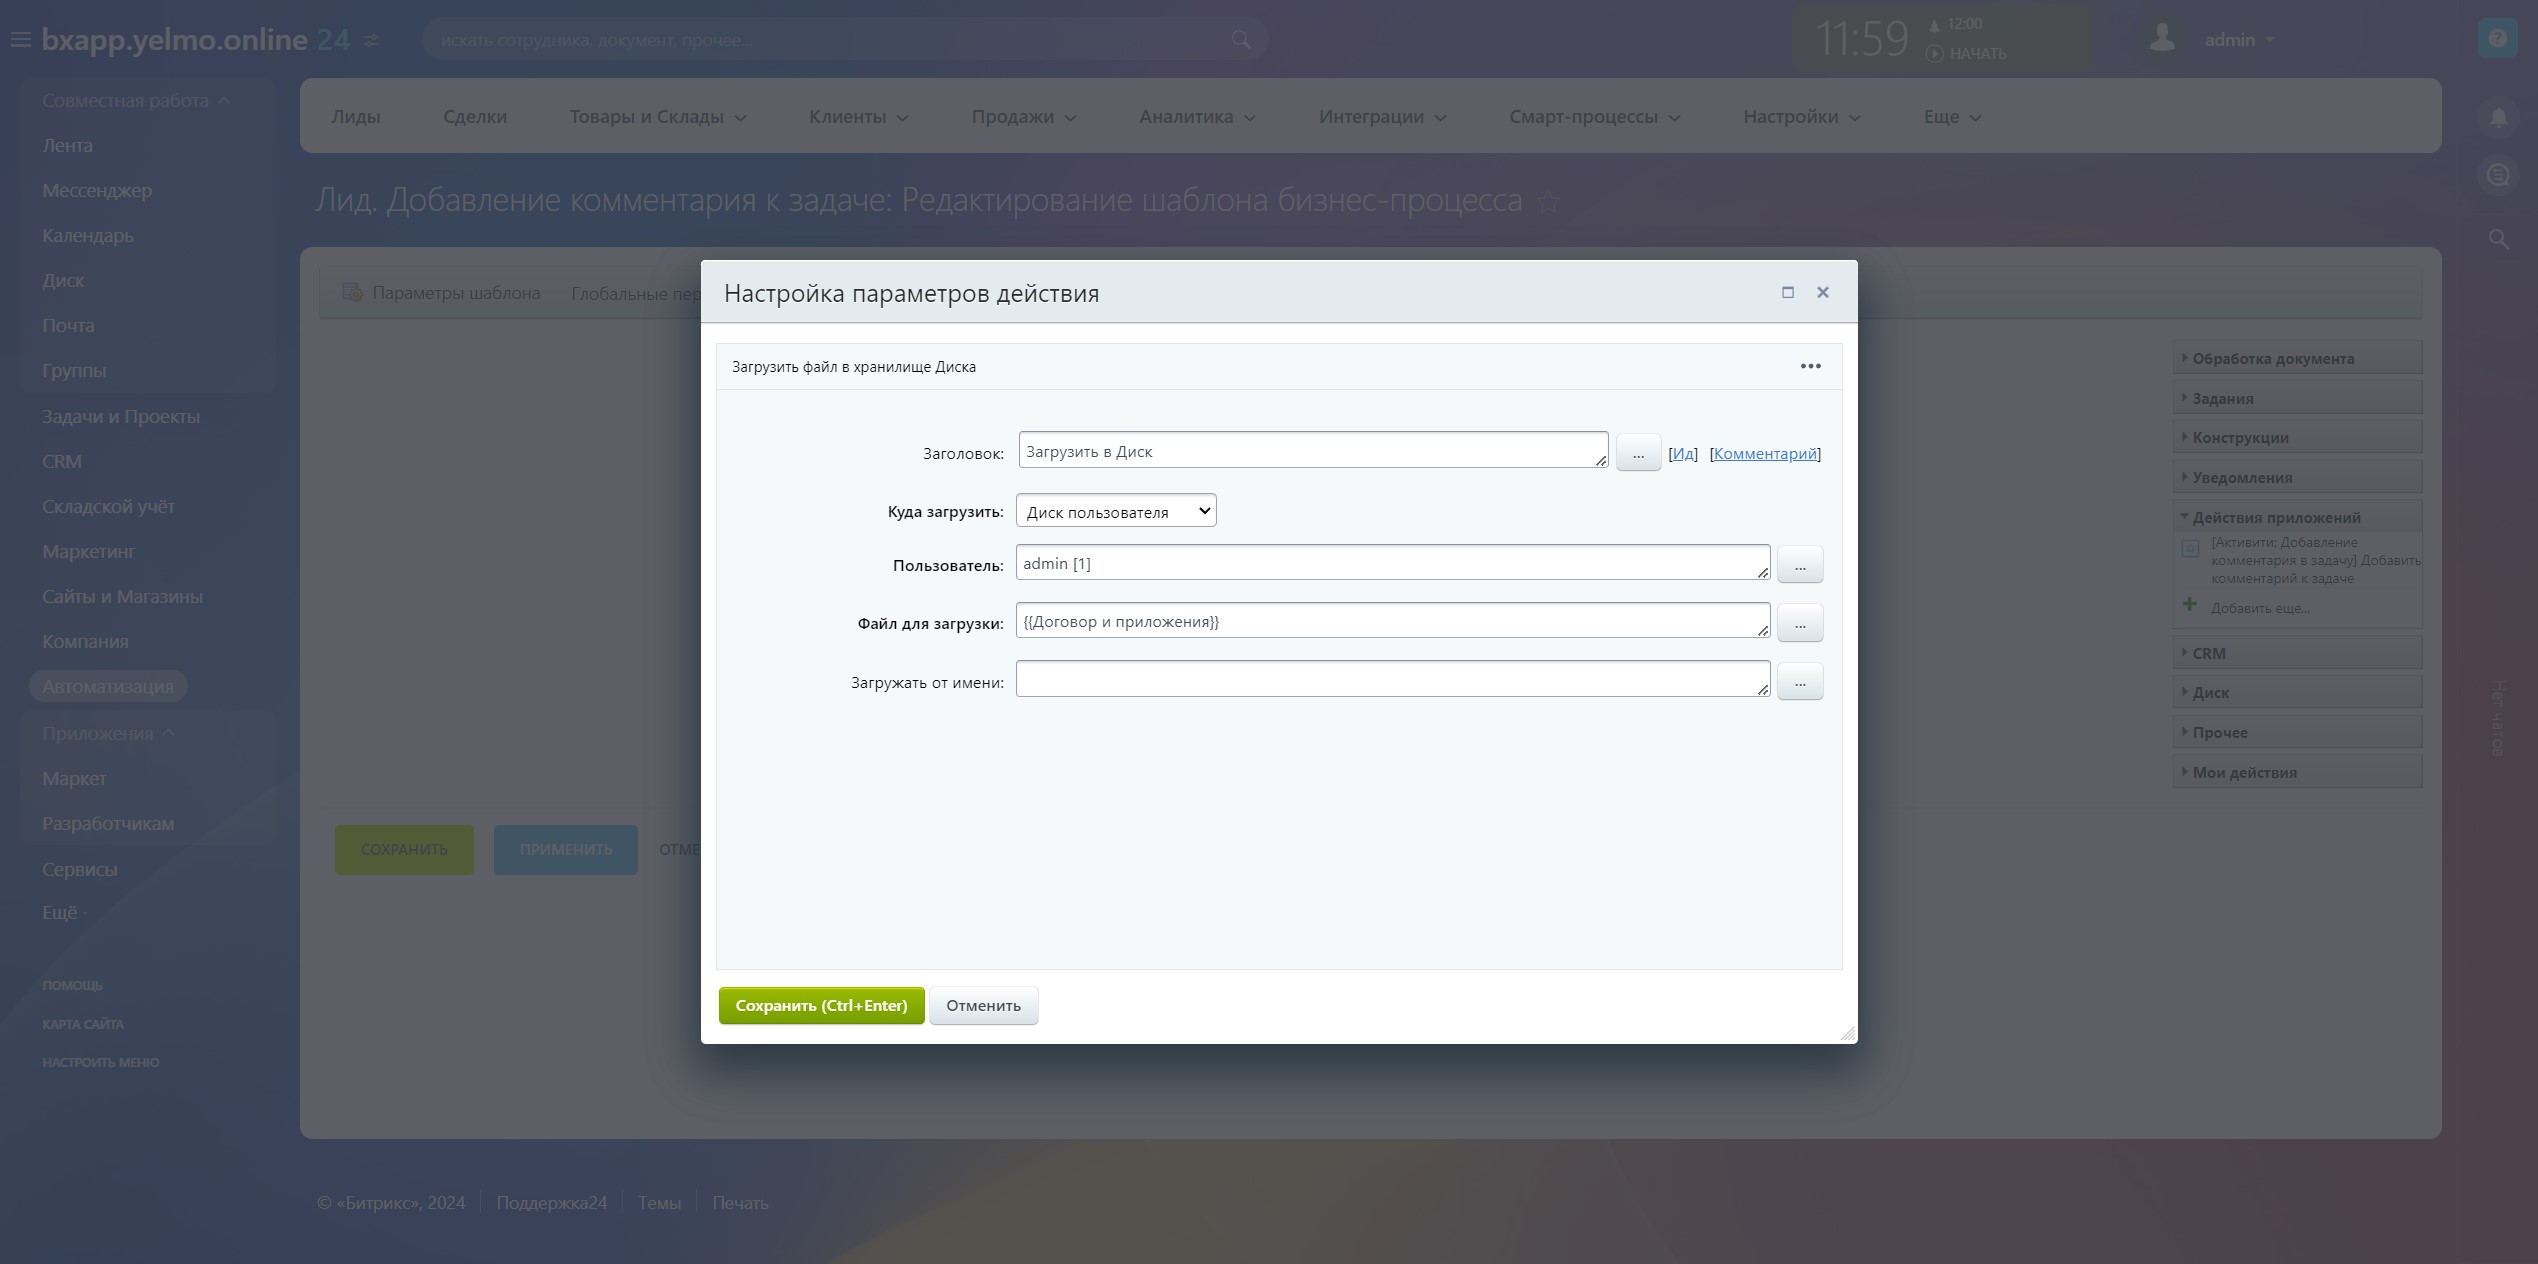Click the Комментарий link

(x=1765, y=453)
